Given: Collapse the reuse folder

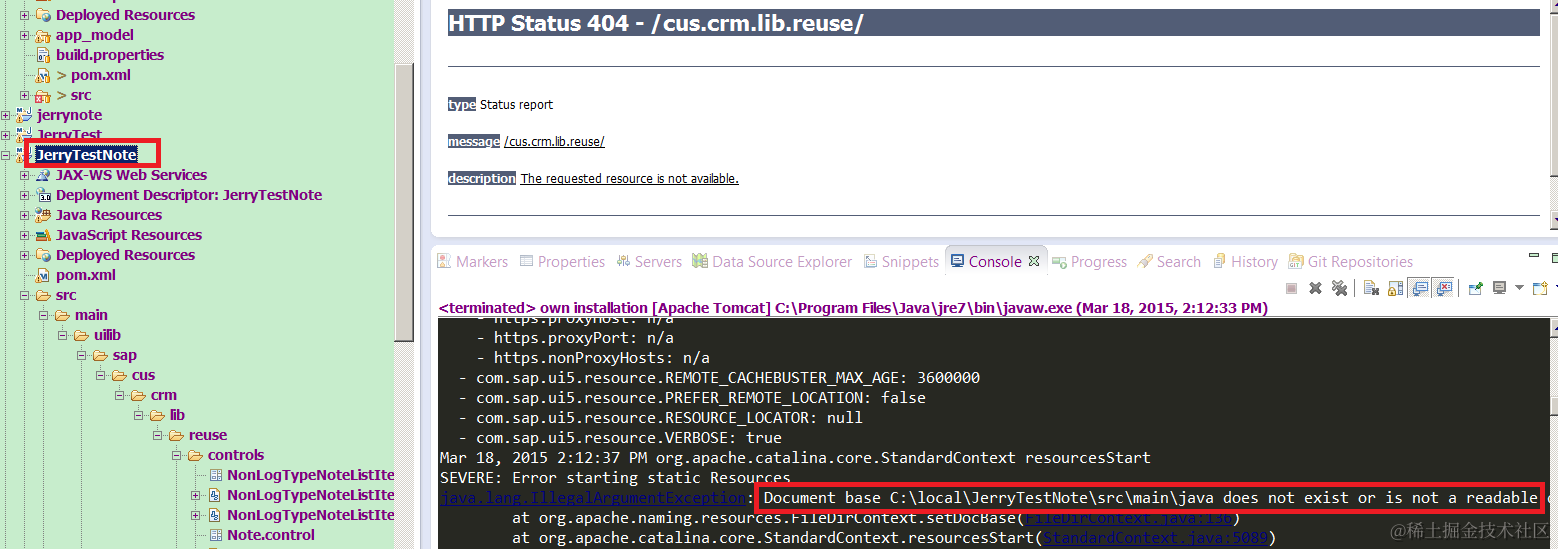Looking at the screenshot, I should tap(158, 435).
